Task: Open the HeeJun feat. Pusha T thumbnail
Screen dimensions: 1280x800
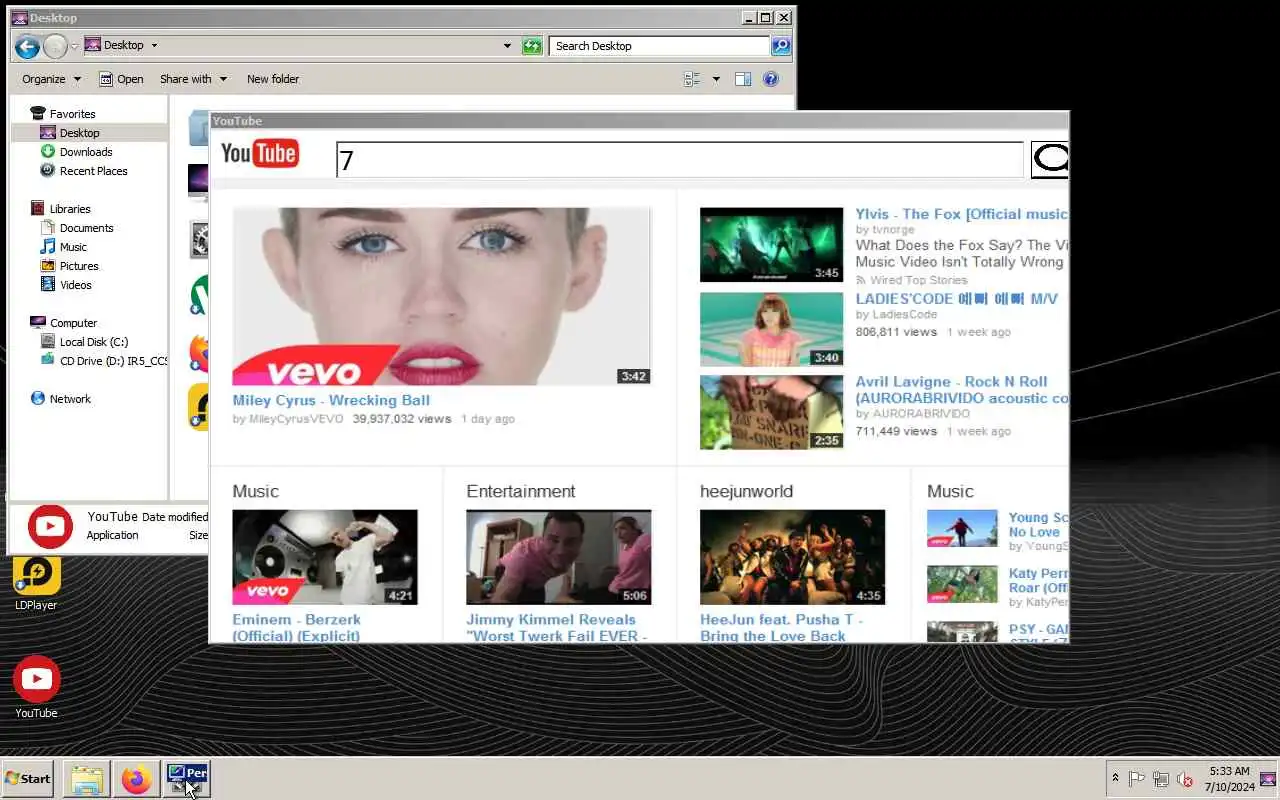Action: point(792,557)
